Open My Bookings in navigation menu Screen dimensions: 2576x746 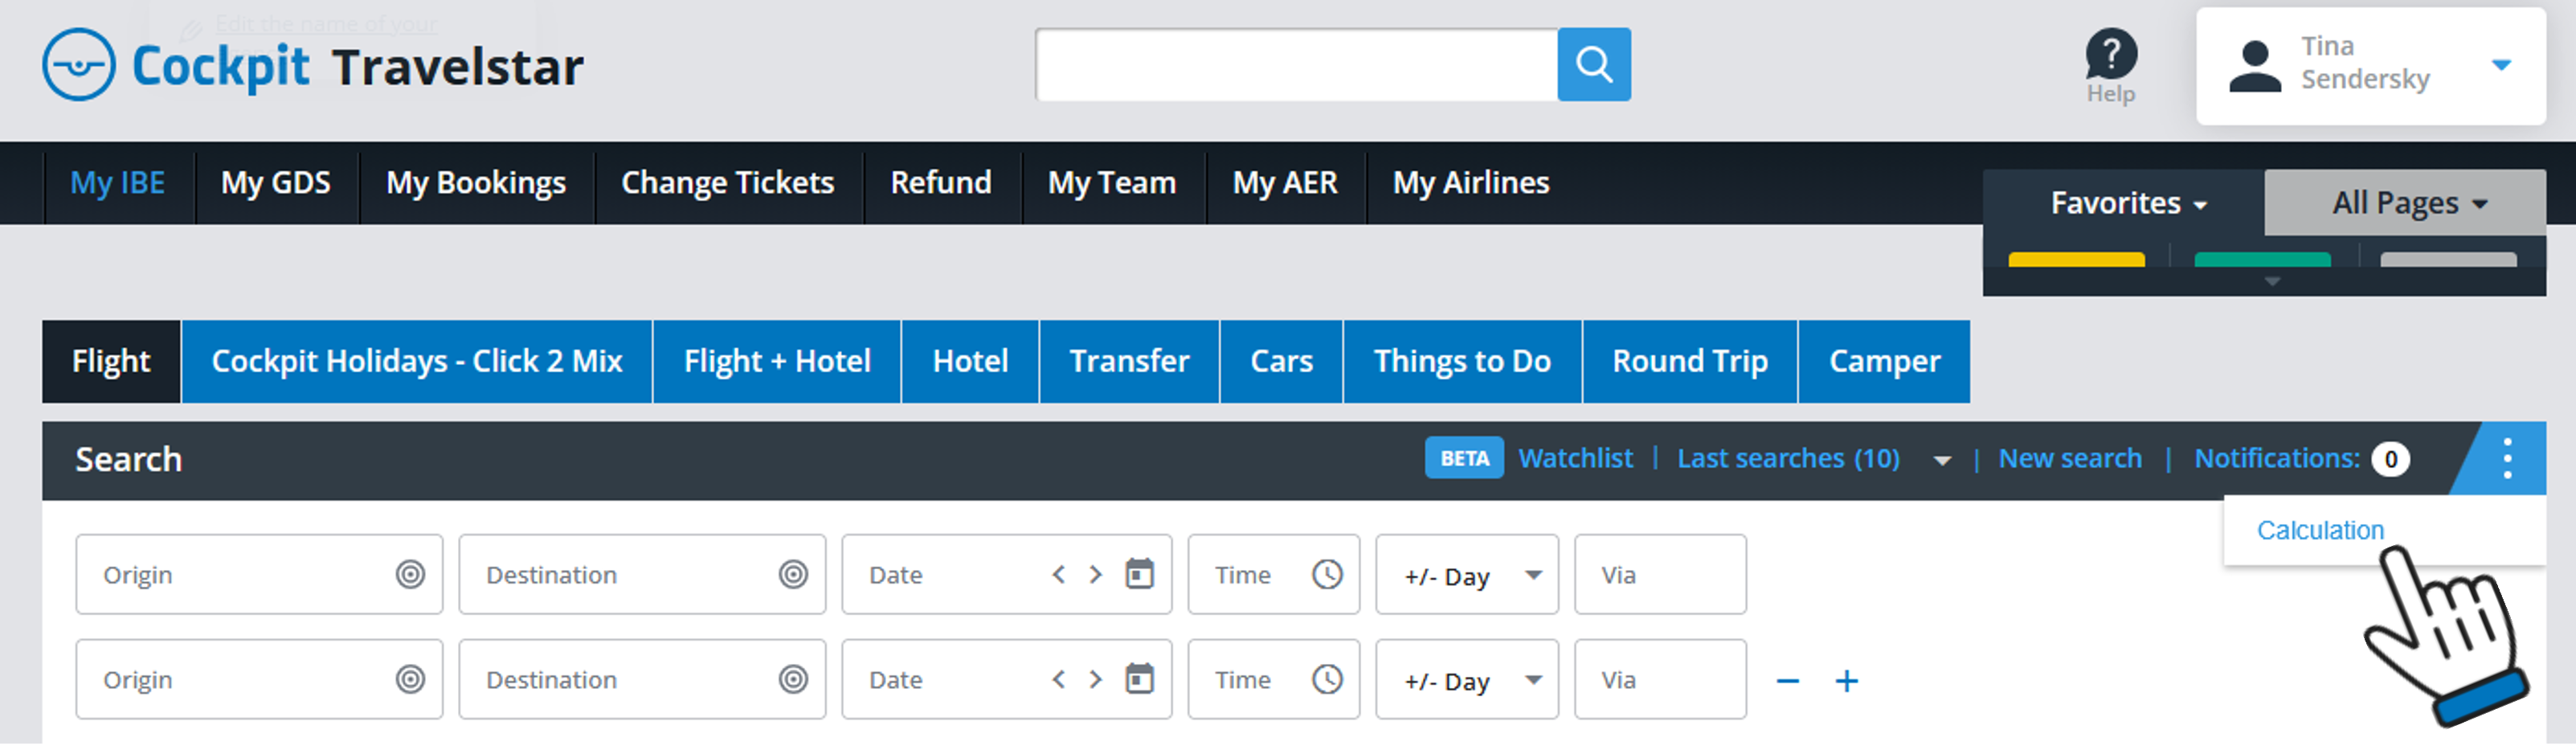[476, 183]
